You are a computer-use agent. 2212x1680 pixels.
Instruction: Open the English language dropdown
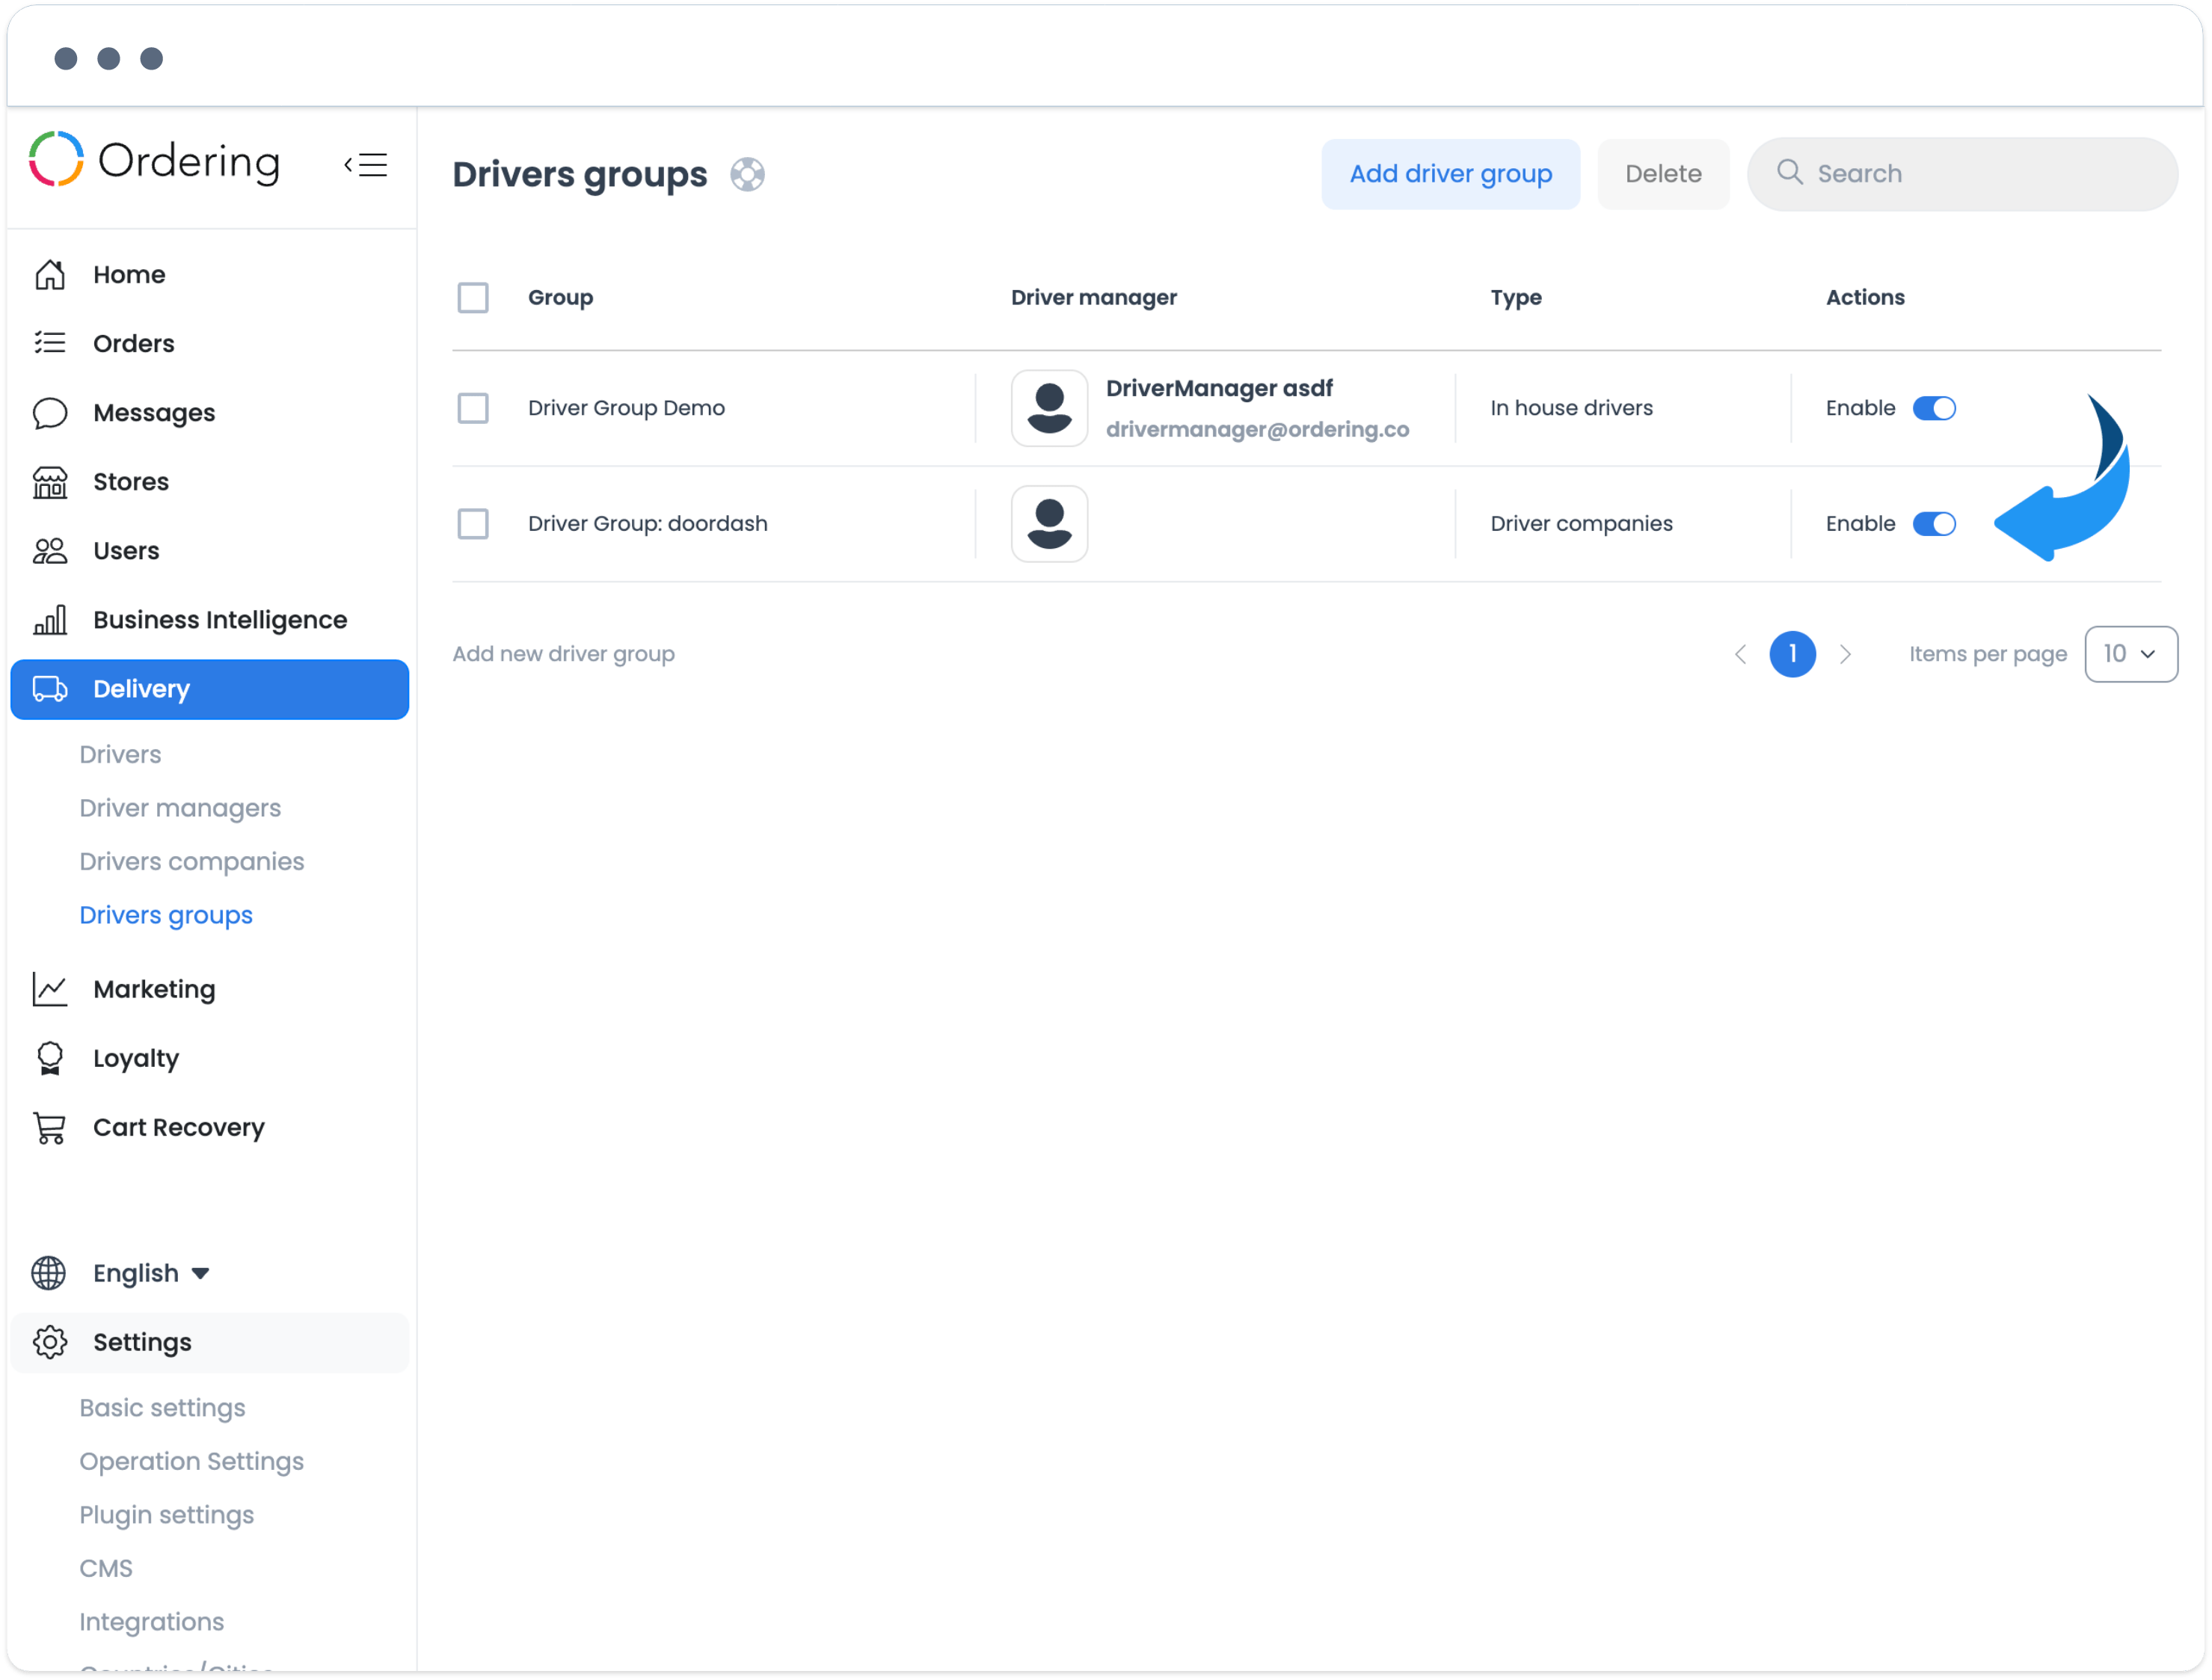click(x=150, y=1272)
